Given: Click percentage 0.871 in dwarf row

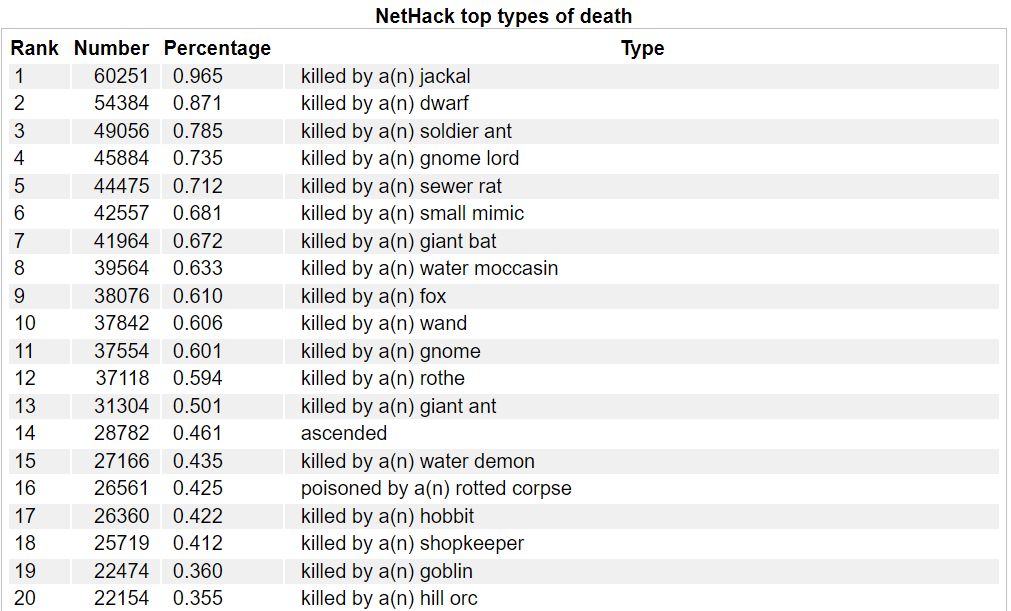Looking at the screenshot, I should tap(197, 103).
